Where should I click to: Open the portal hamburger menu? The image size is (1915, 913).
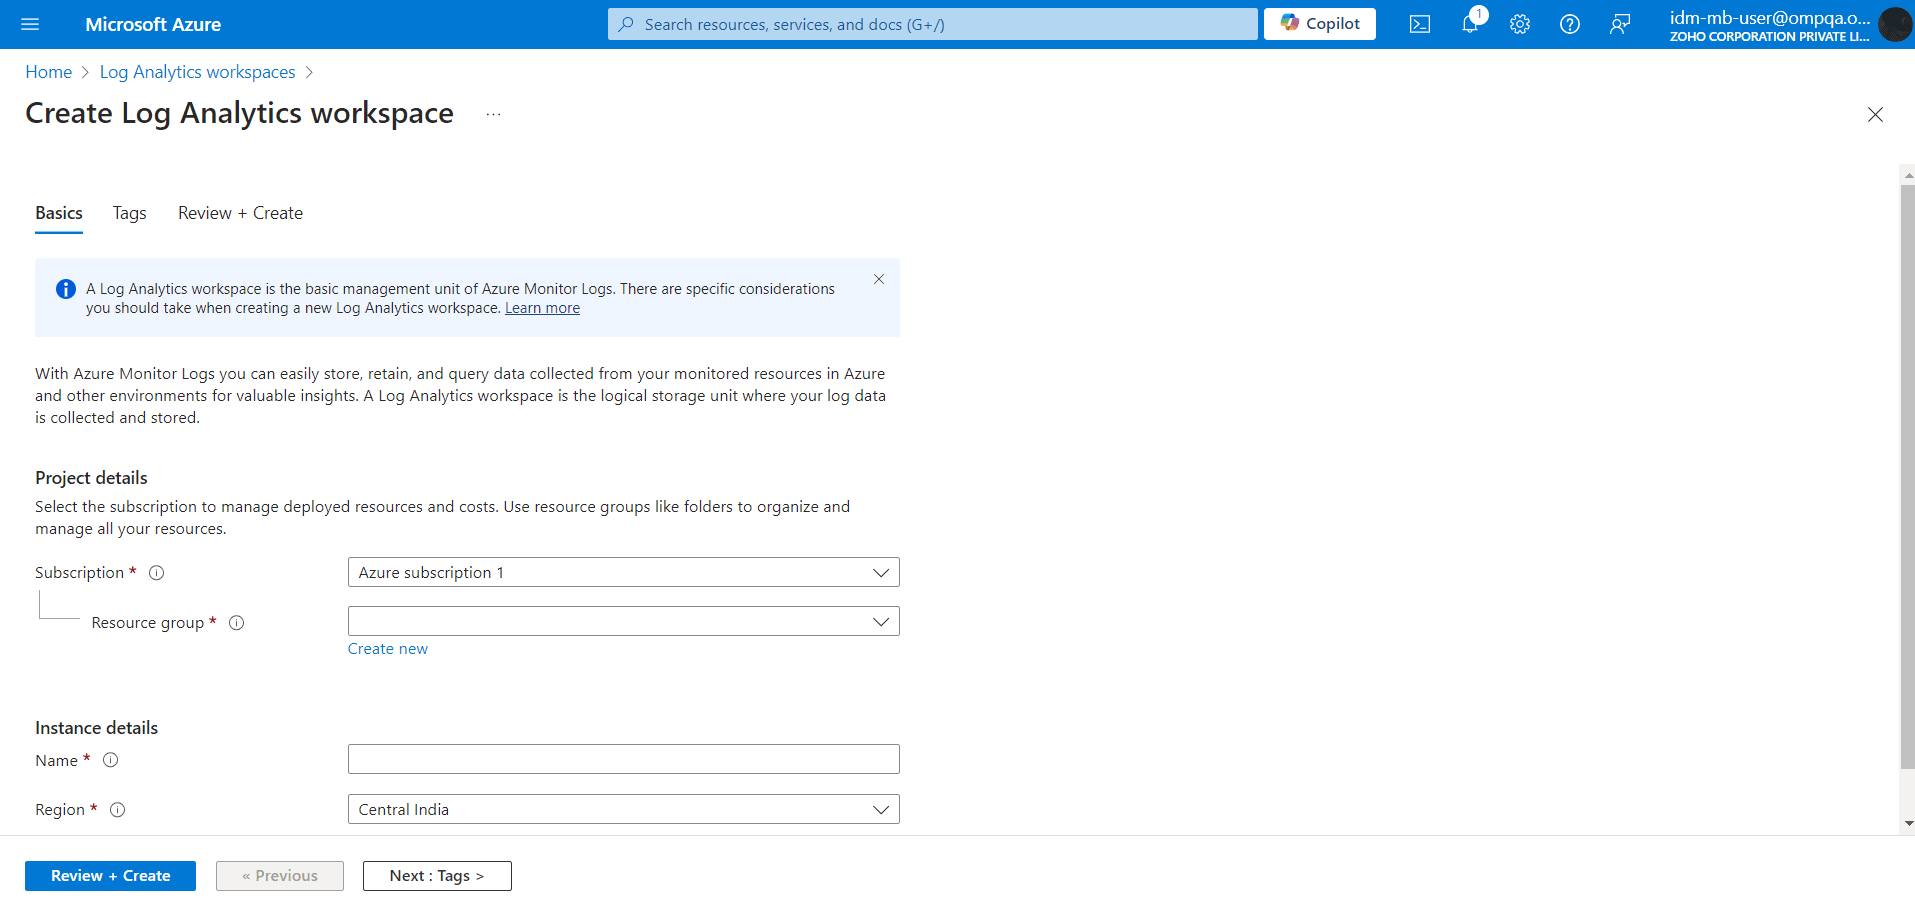pyautogui.click(x=30, y=24)
